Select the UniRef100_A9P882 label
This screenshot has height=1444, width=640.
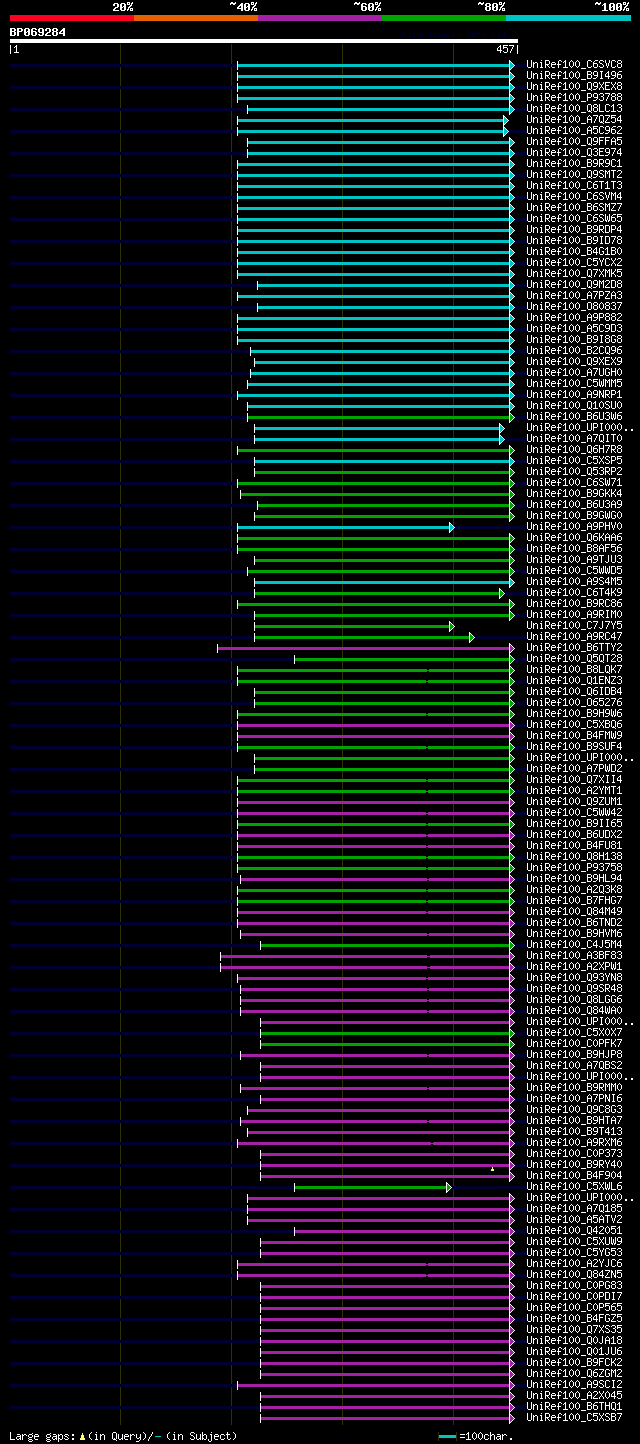(574, 317)
